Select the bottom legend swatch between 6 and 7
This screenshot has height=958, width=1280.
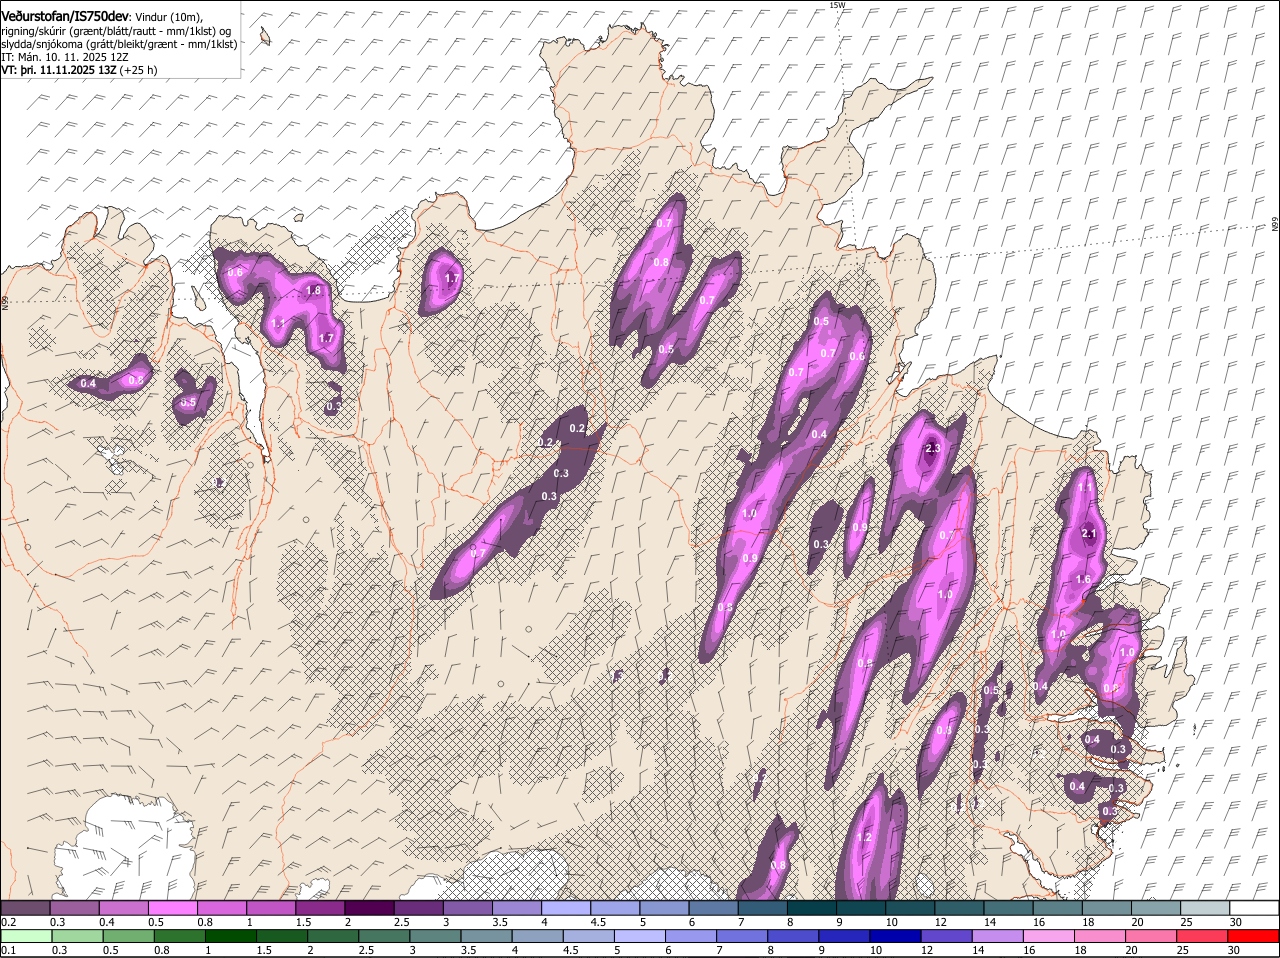692,936
